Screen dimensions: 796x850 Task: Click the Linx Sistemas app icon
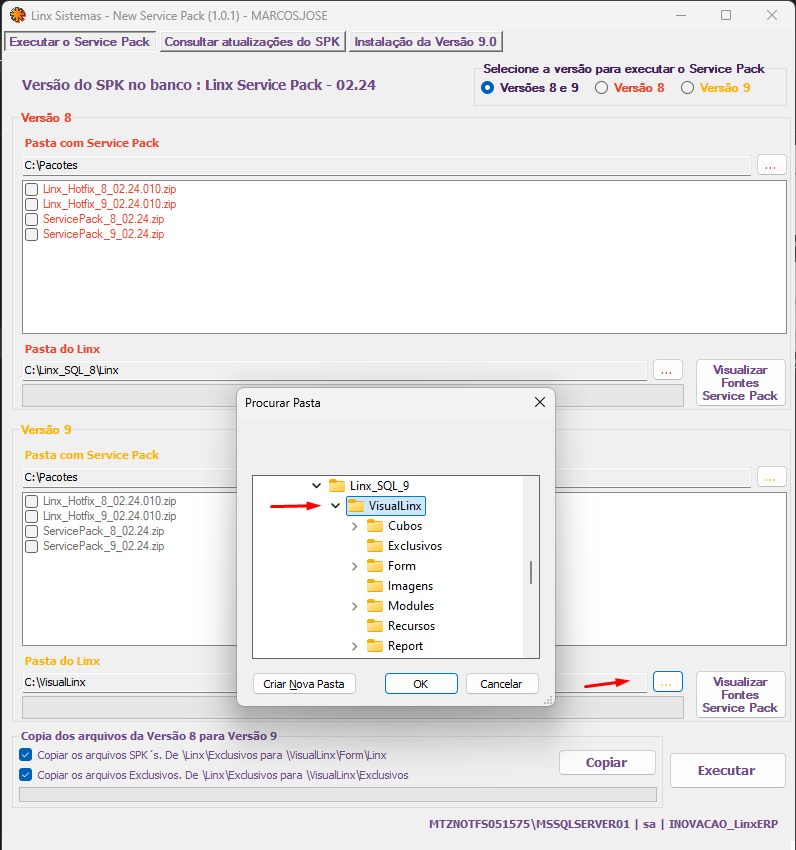17,15
